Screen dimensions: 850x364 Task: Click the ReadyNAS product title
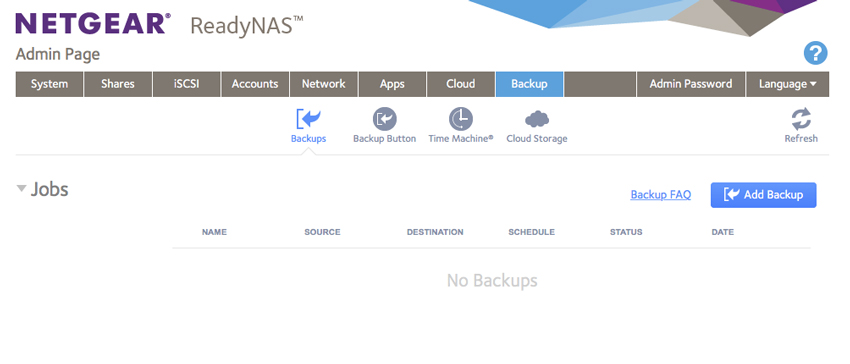point(247,26)
